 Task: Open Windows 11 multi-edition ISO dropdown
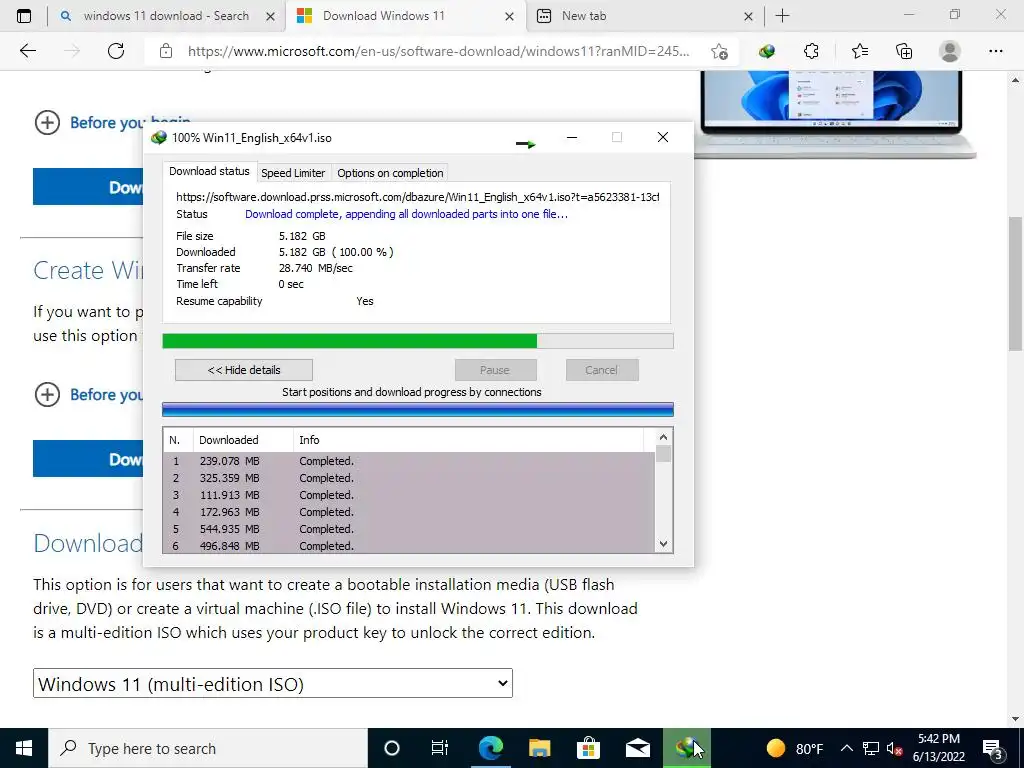[x=273, y=684]
